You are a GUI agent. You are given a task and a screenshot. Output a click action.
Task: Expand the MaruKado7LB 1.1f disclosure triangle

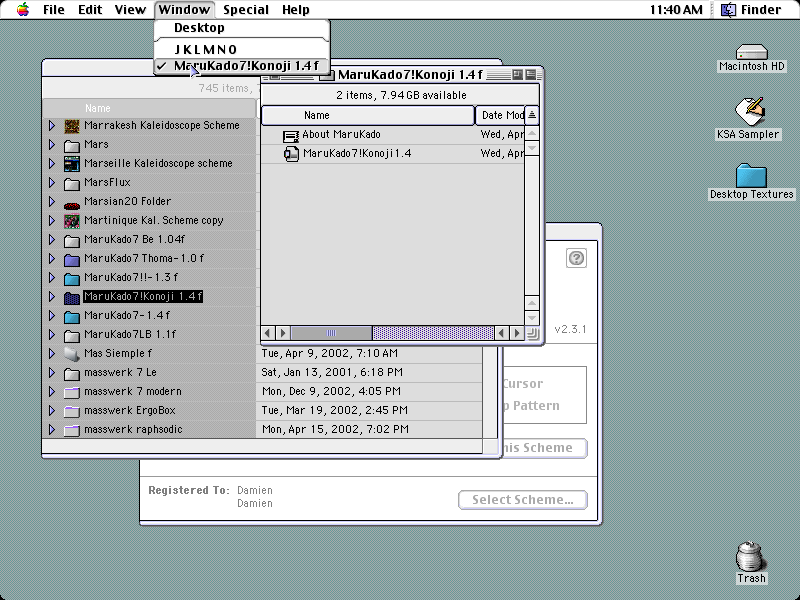(52, 335)
